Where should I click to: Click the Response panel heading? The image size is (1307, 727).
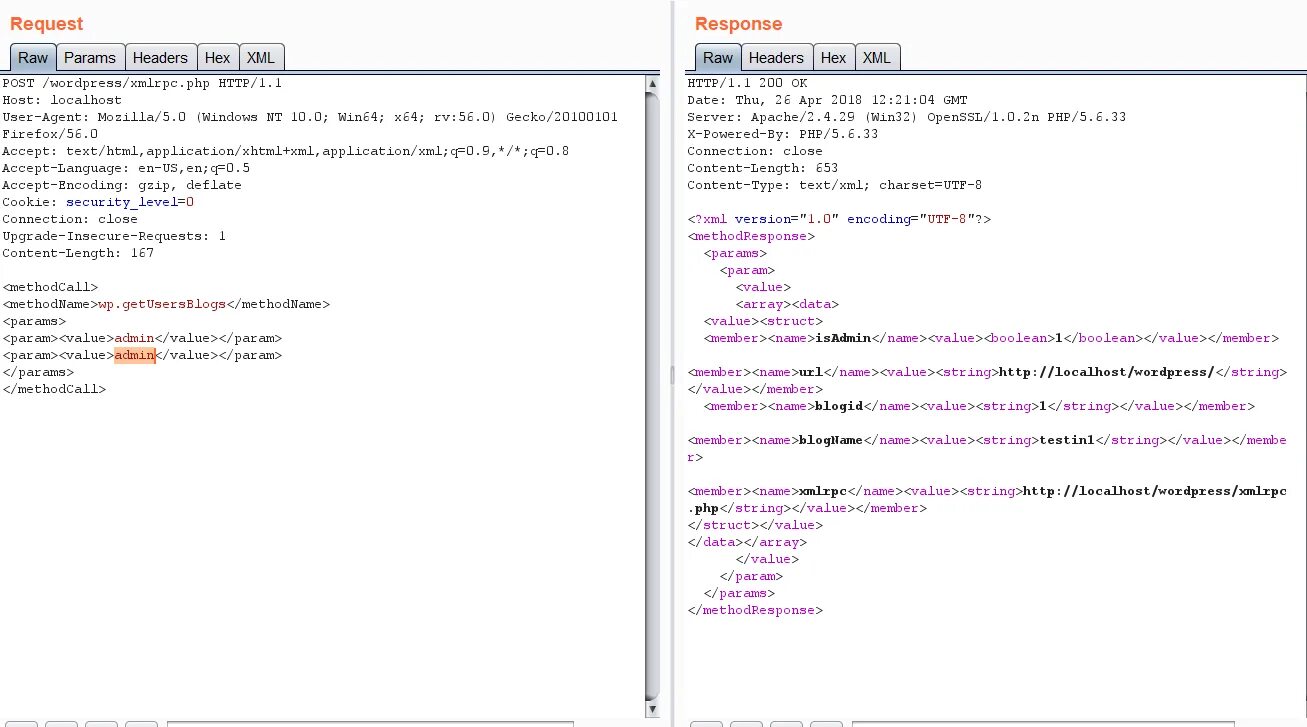tap(739, 24)
